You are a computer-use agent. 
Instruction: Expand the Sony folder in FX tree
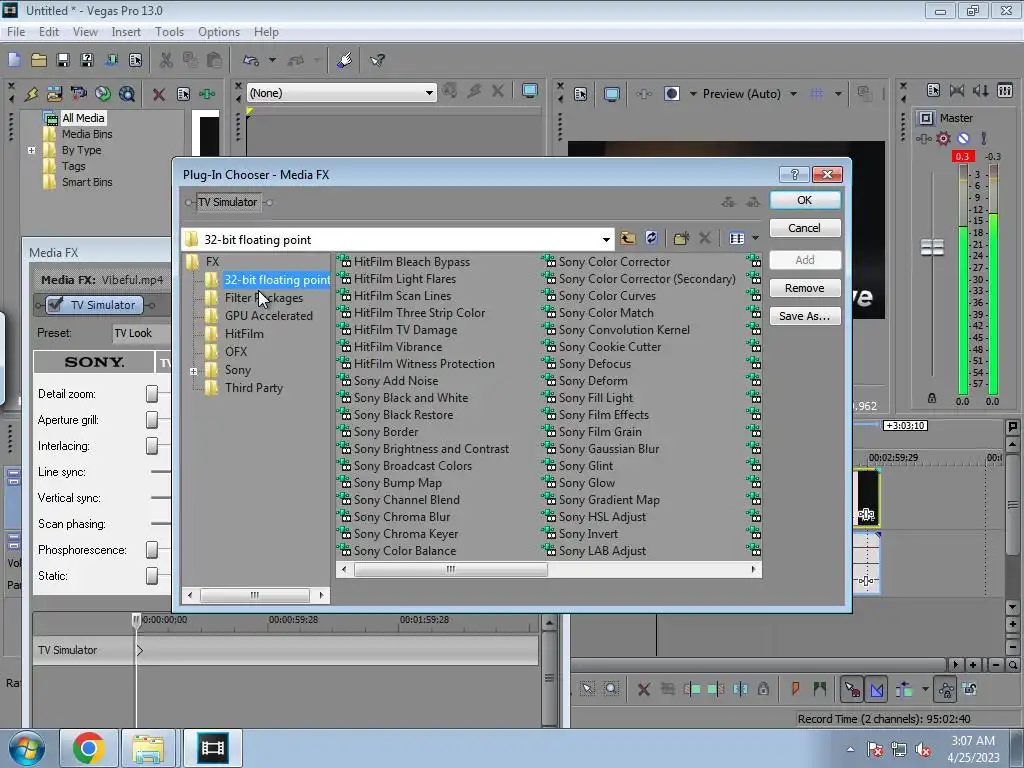click(193, 371)
